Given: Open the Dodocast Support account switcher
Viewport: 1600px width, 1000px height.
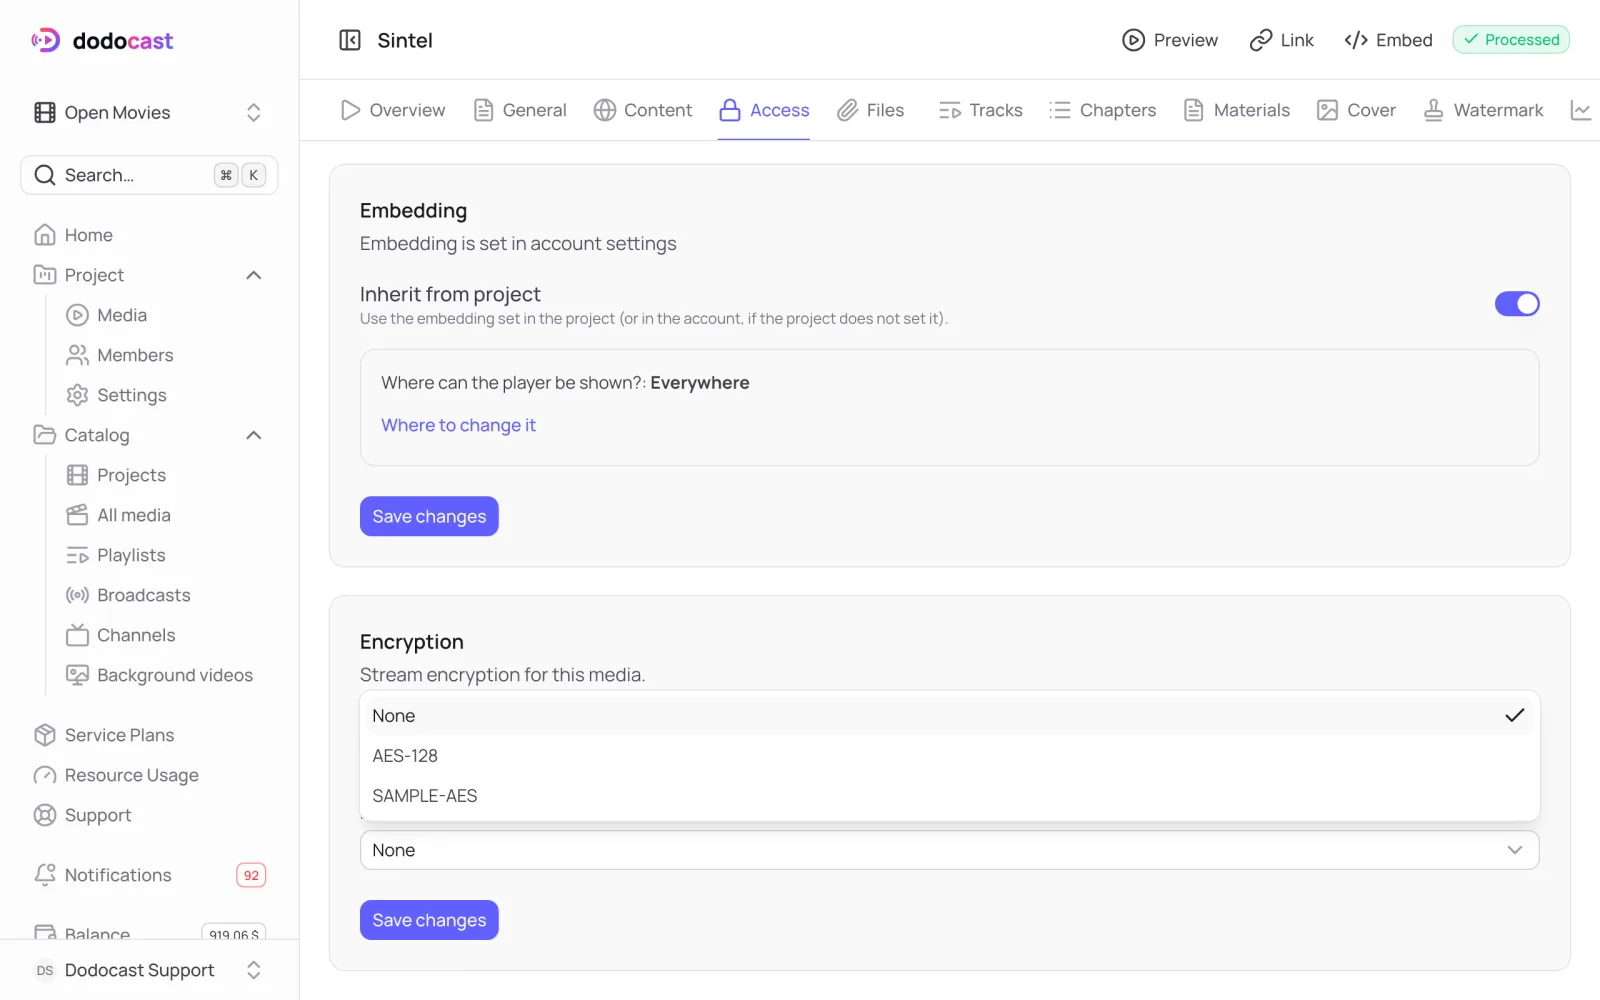Looking at the screenshot, I should [149, 970].
